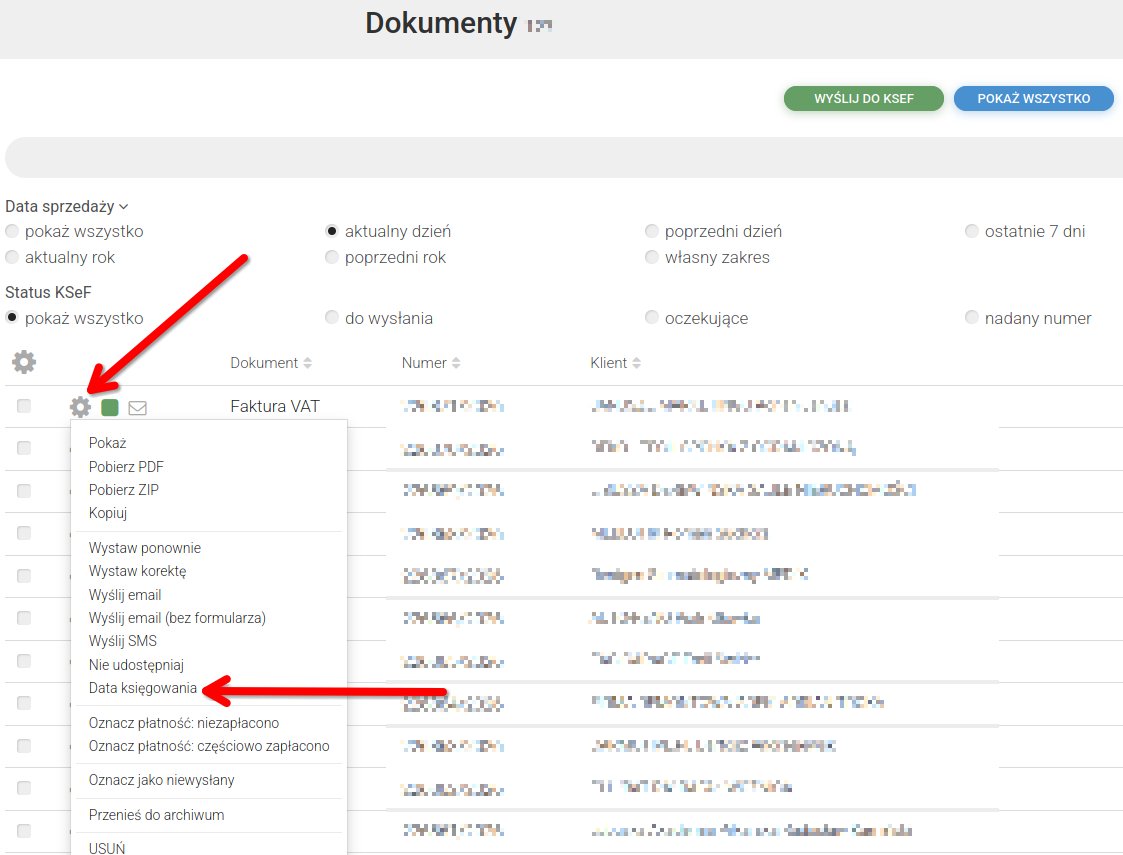Click into the long search field
The width and height of the screenshot is (1123, 855).
click(x=564, y=158)
